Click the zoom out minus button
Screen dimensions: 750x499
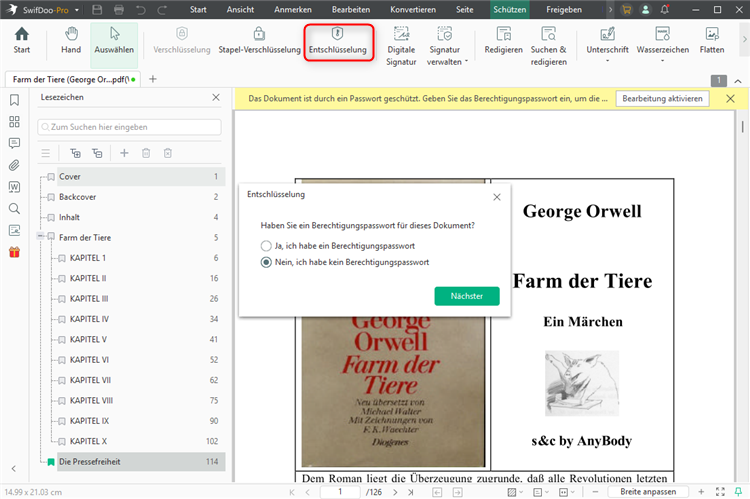[x=595, y=492]
